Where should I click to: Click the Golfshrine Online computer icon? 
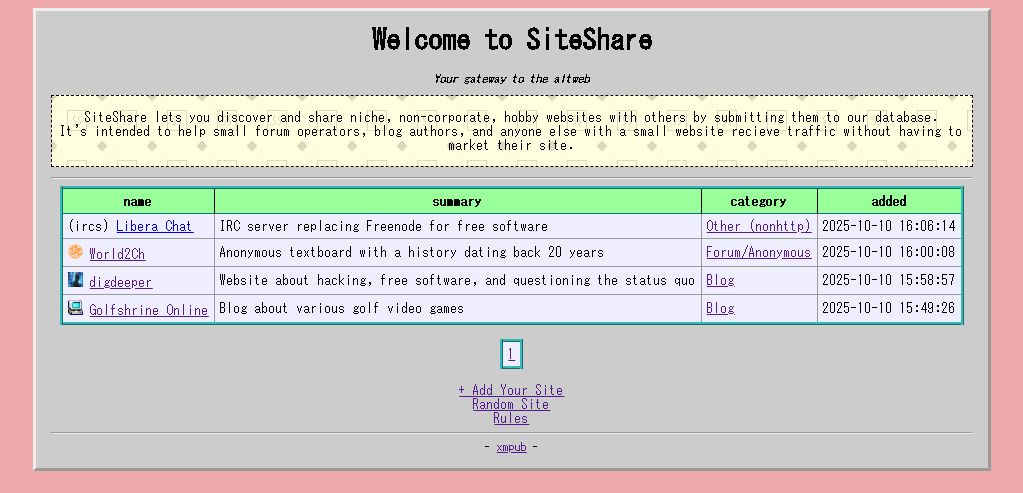(75, 308)
